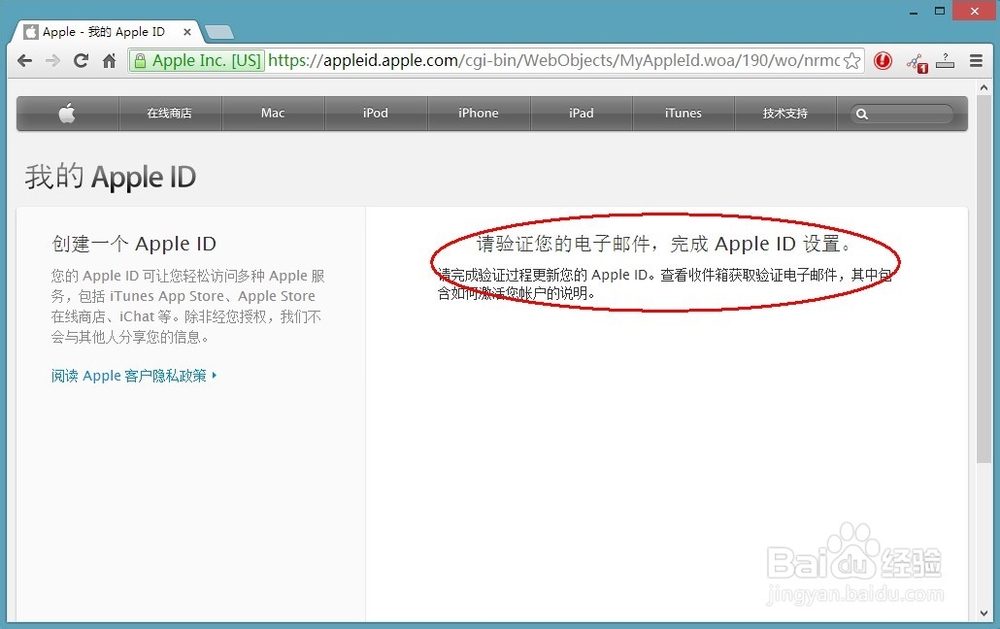Click 阅读 Apple 客户隐私政策 link
1000x629 pixels.
click(x=134, y=376)
